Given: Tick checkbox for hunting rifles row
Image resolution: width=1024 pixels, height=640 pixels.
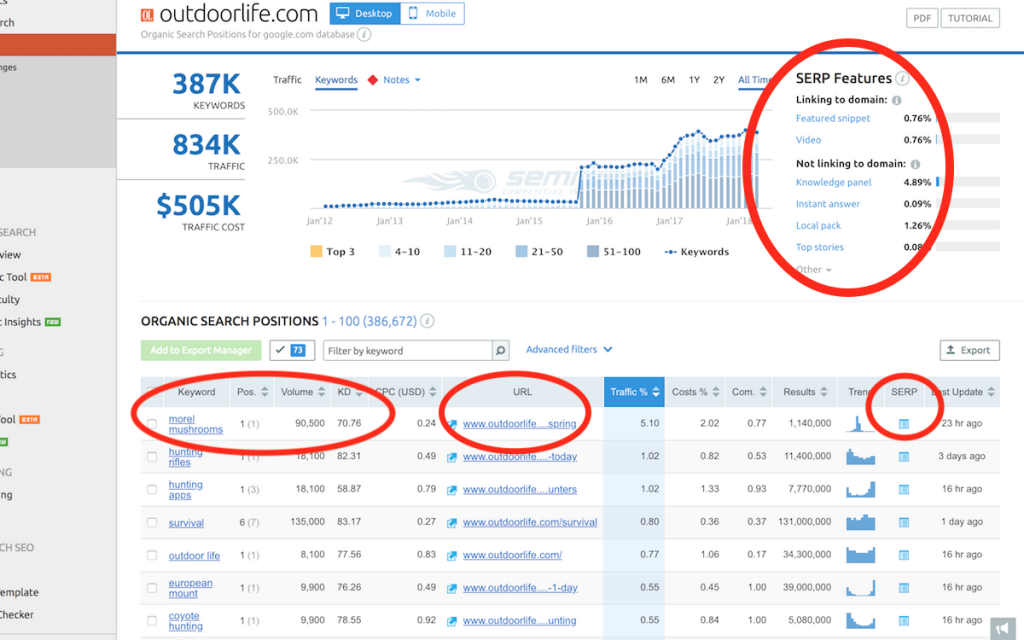Looking at the screenshot, I should [152, 456].
